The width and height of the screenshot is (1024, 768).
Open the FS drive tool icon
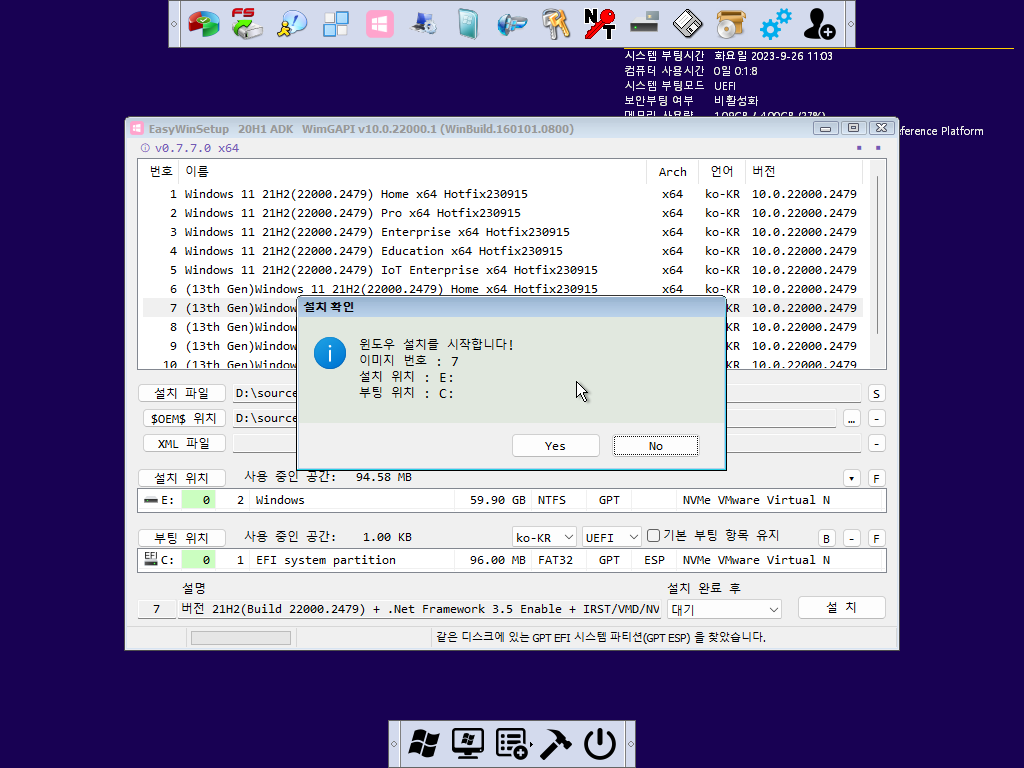[248, 24]
